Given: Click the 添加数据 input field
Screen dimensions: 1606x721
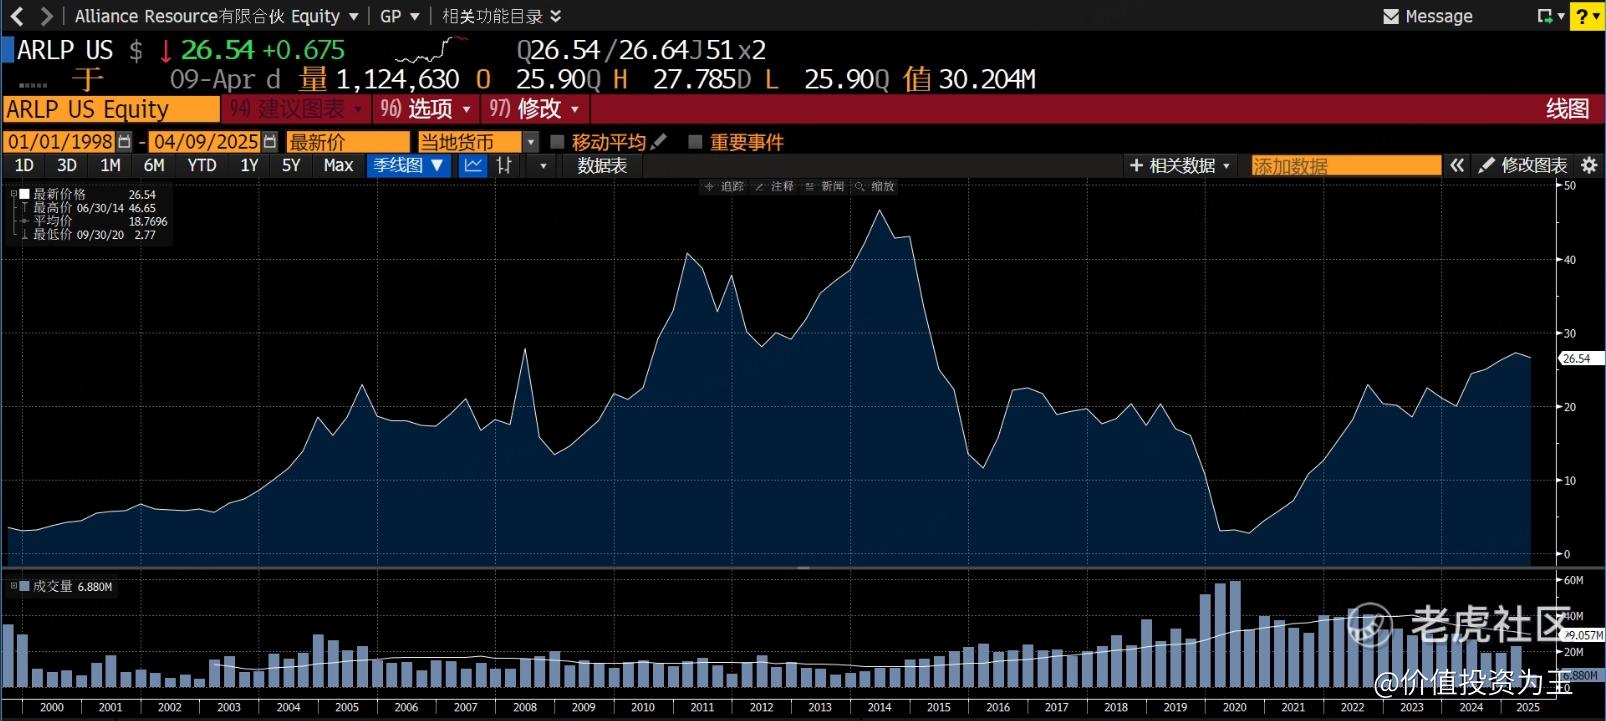Looking at the screenshot, I should click(1346, 165).
